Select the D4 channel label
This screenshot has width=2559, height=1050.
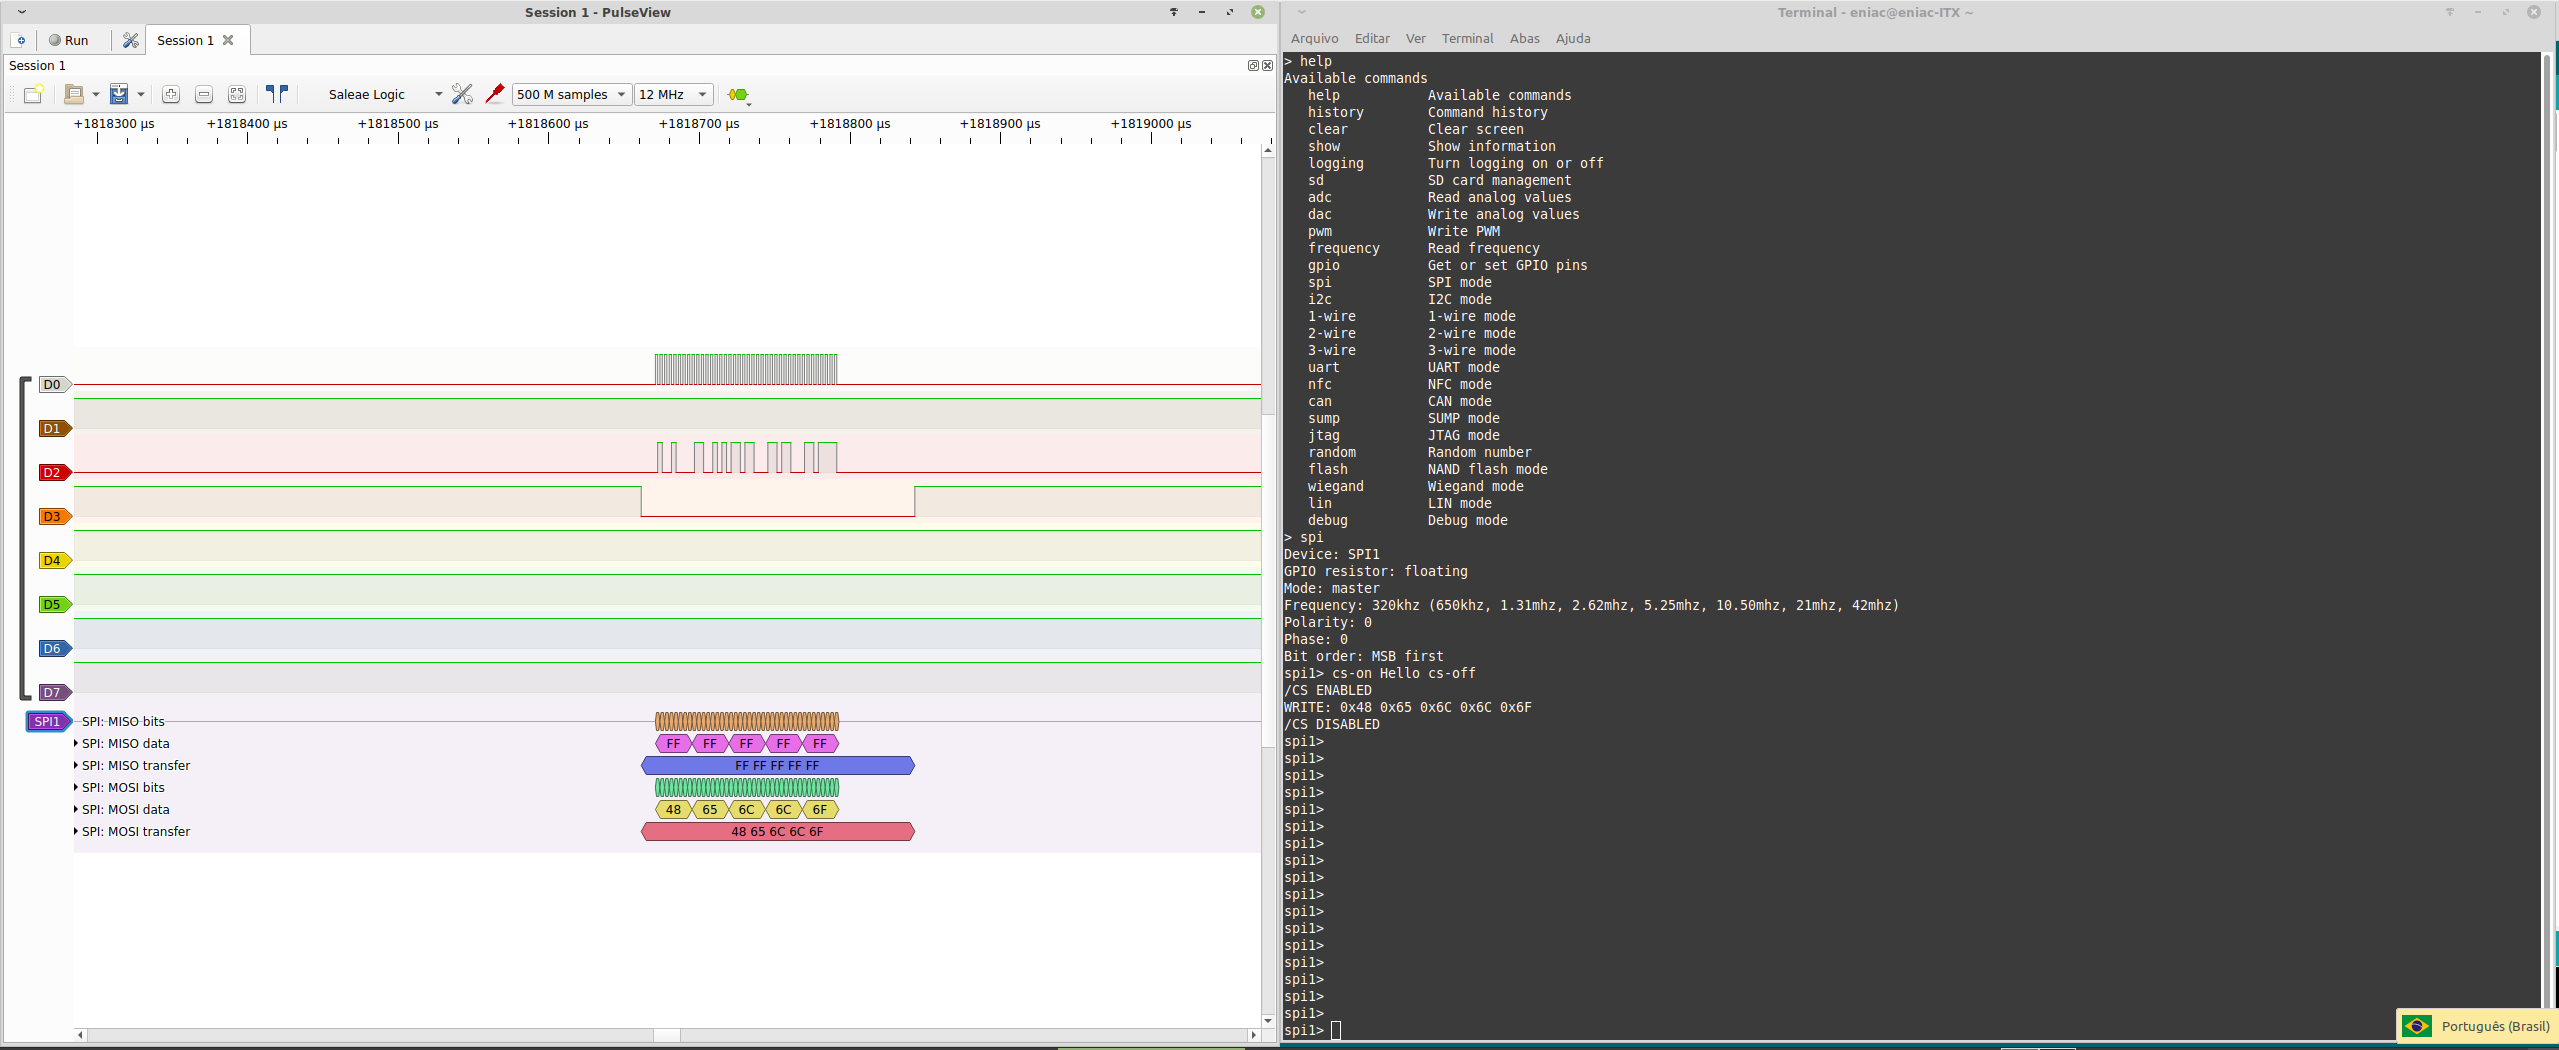tap(54, 560)
